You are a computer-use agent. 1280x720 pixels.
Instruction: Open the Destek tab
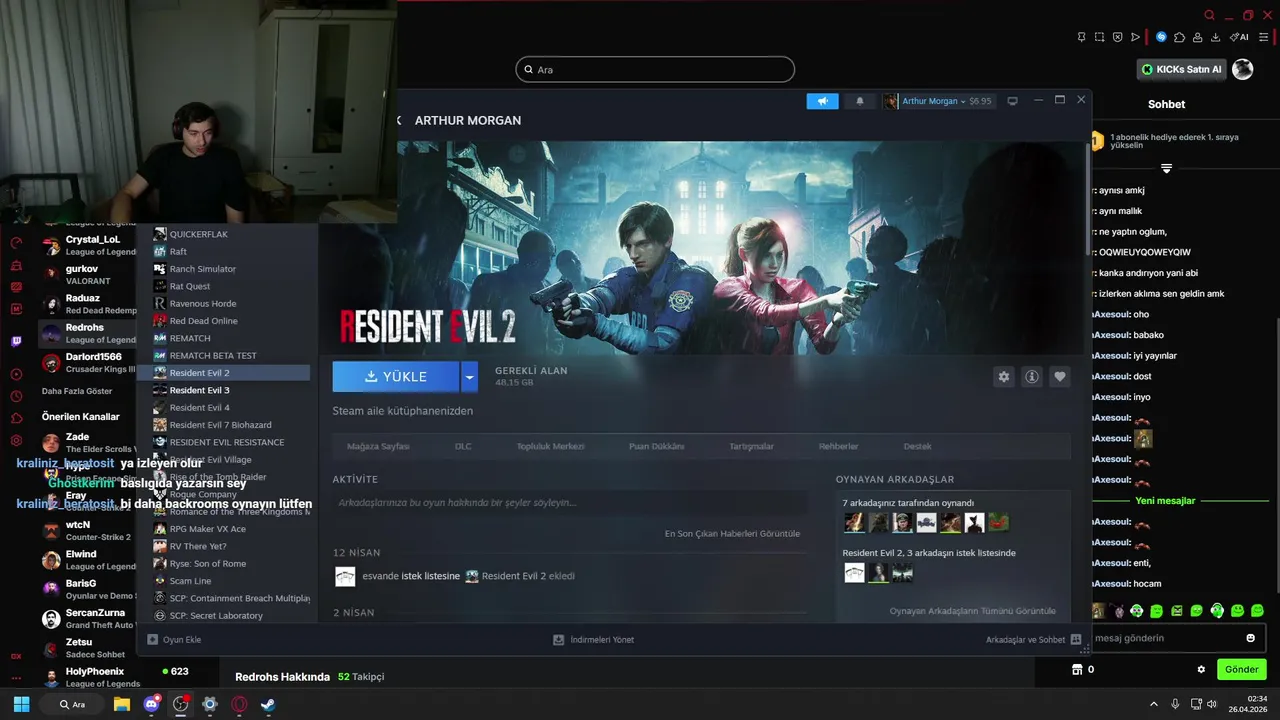coord(917,446)
